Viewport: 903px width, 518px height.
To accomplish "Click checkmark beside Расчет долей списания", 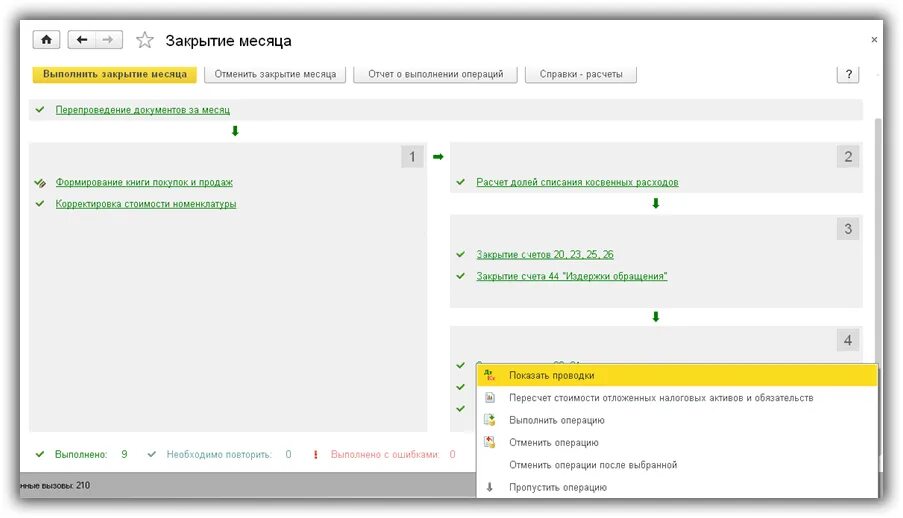I will click(x=461, y=182).
